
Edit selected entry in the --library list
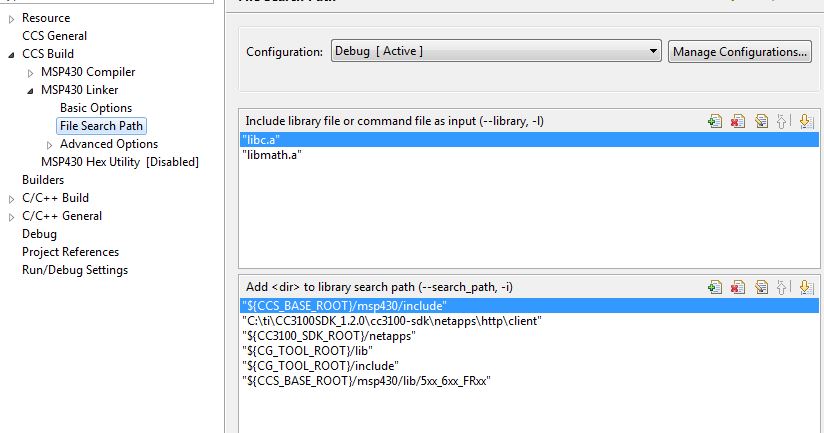761,121
